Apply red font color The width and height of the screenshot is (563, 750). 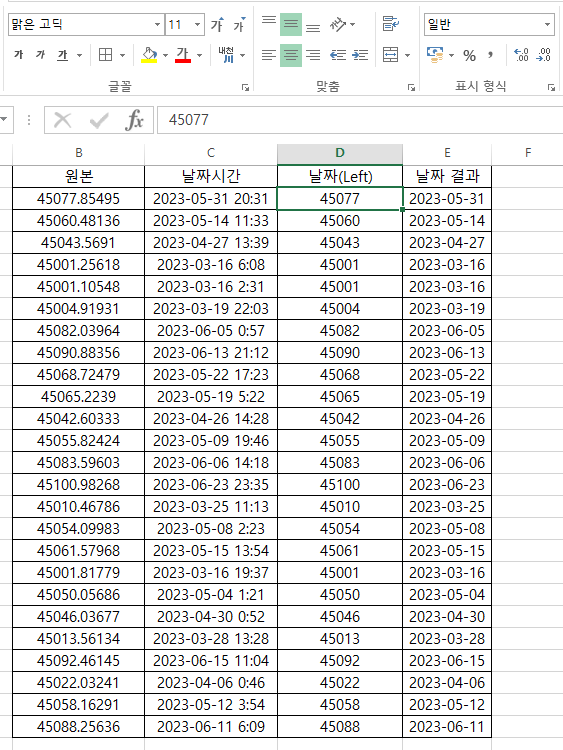(183, 55)
